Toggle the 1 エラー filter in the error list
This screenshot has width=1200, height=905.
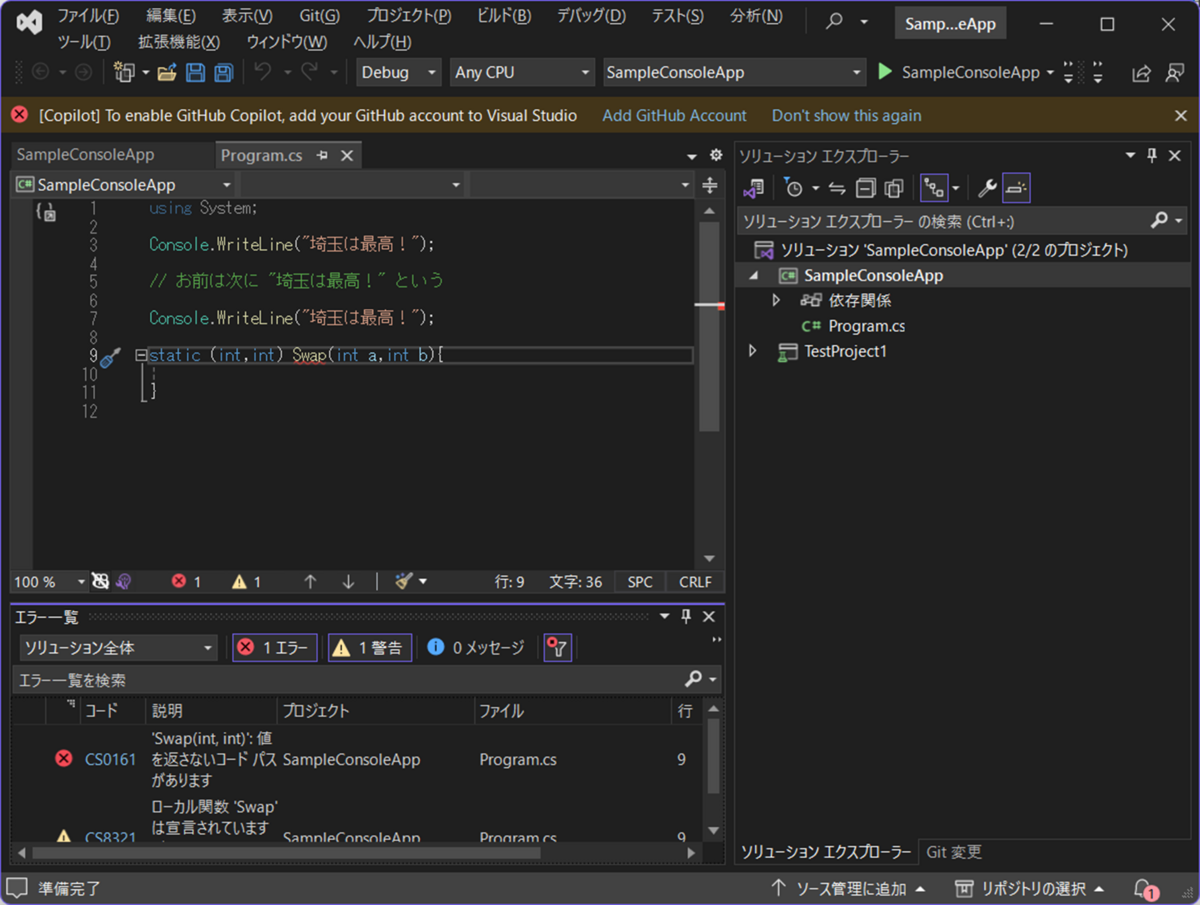[x=274, y=647]
